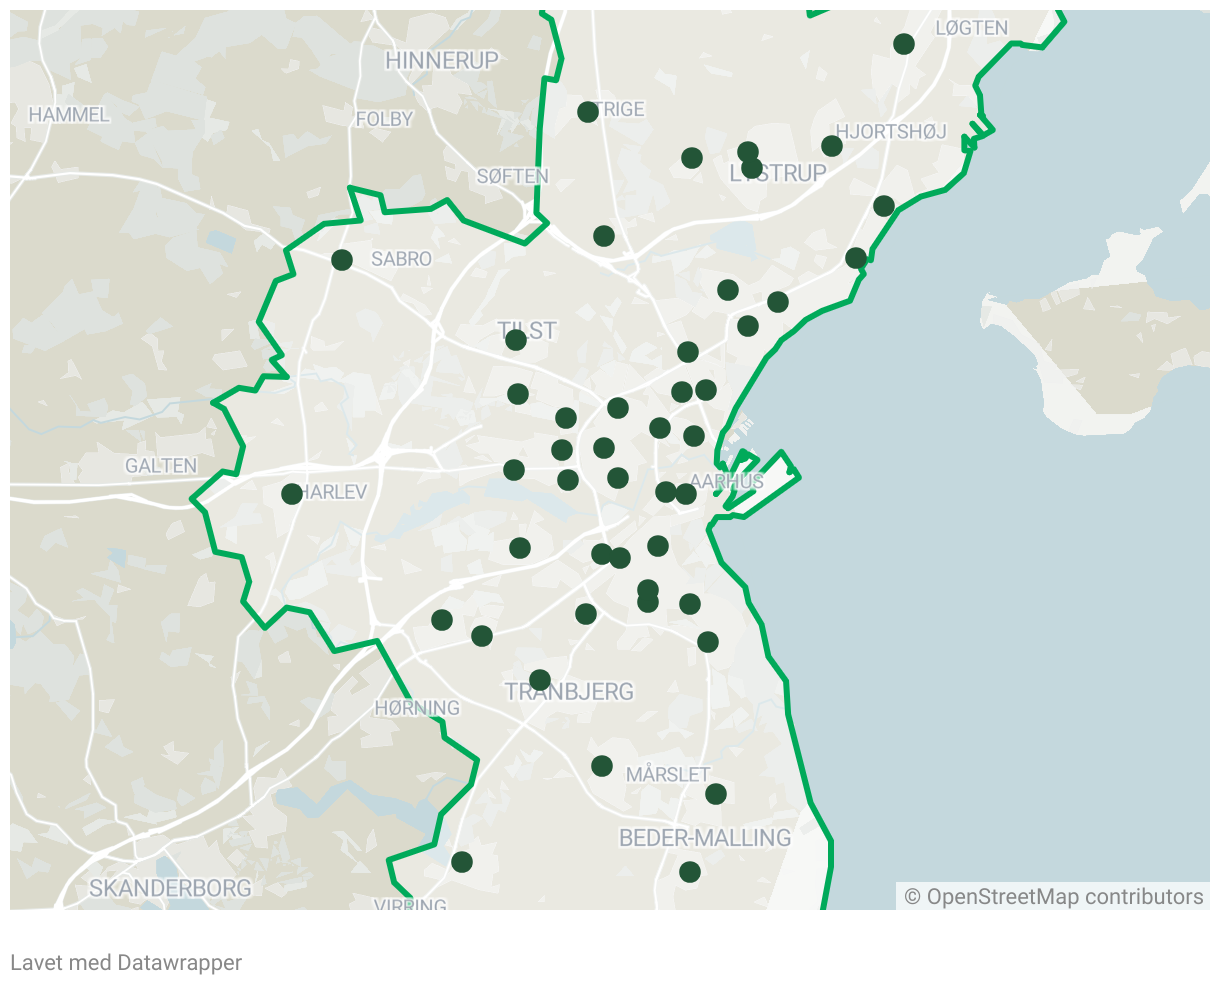Screen dimensions: 1220x986
Task: Select the marker left of the Harlev label
Action: 292,494
